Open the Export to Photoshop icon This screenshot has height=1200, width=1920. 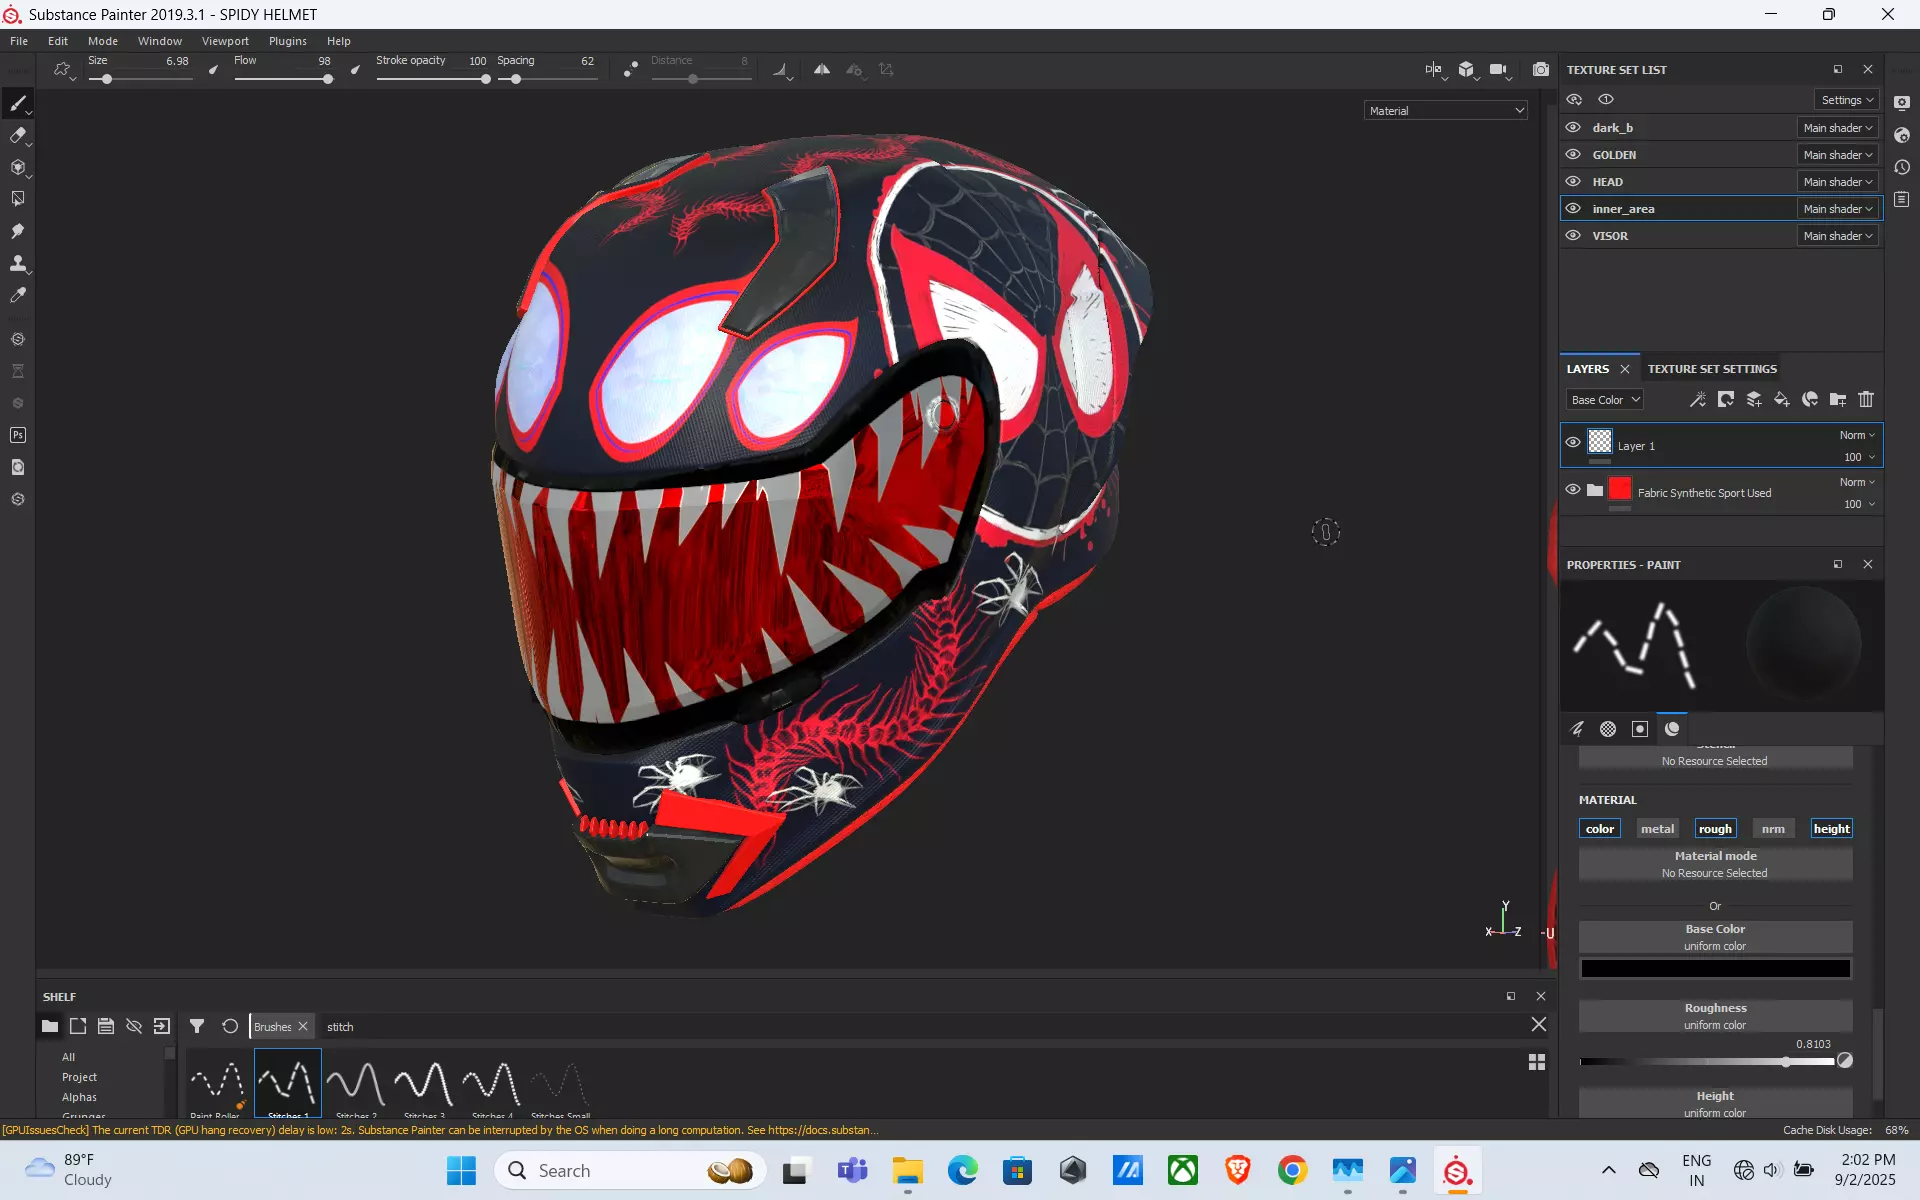(18, 435)
